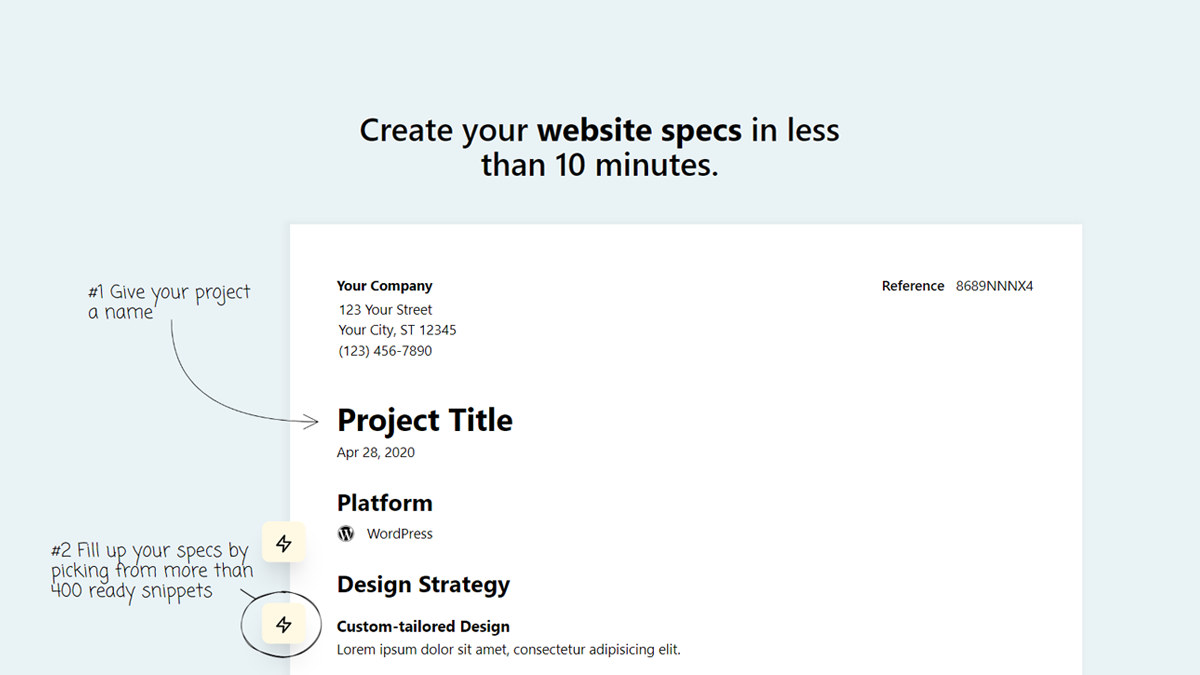The image size is (1200, 675).
Task: Click the Custom-tailored Design subheading
Action: point(423,627)
